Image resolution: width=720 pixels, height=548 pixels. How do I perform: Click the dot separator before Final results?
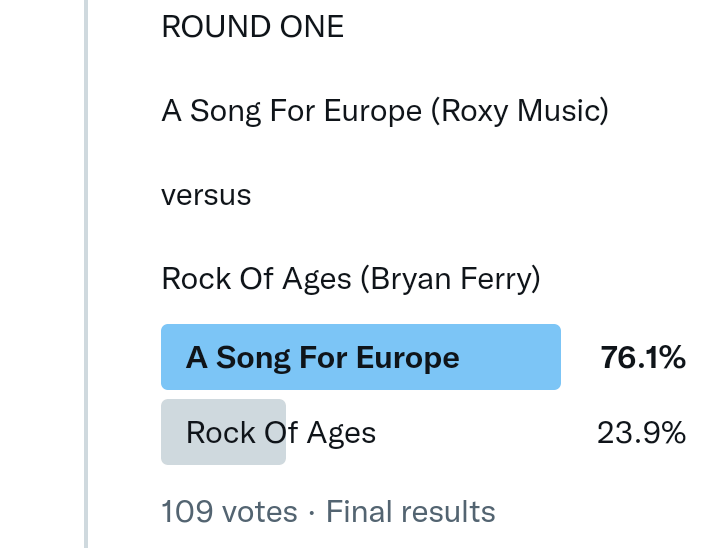[x=312, y=512]
